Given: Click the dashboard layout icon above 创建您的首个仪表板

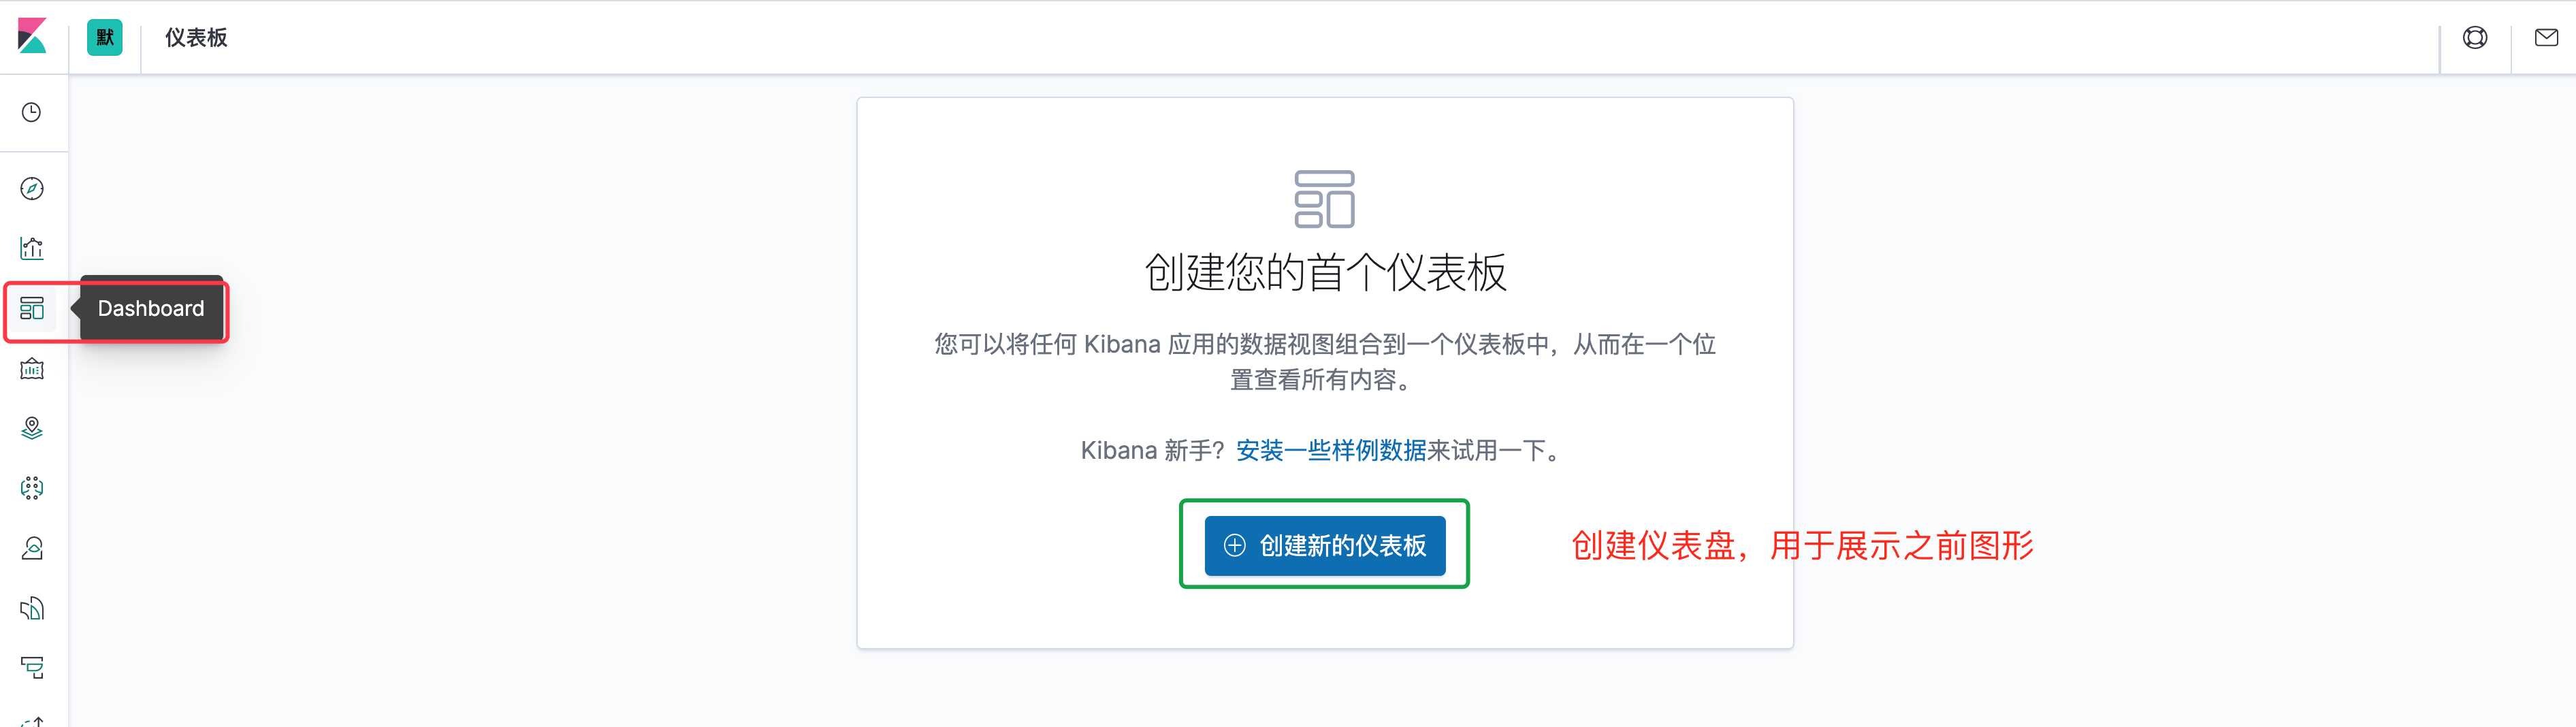Looking at the screenshot, I should click(1324, 199).
